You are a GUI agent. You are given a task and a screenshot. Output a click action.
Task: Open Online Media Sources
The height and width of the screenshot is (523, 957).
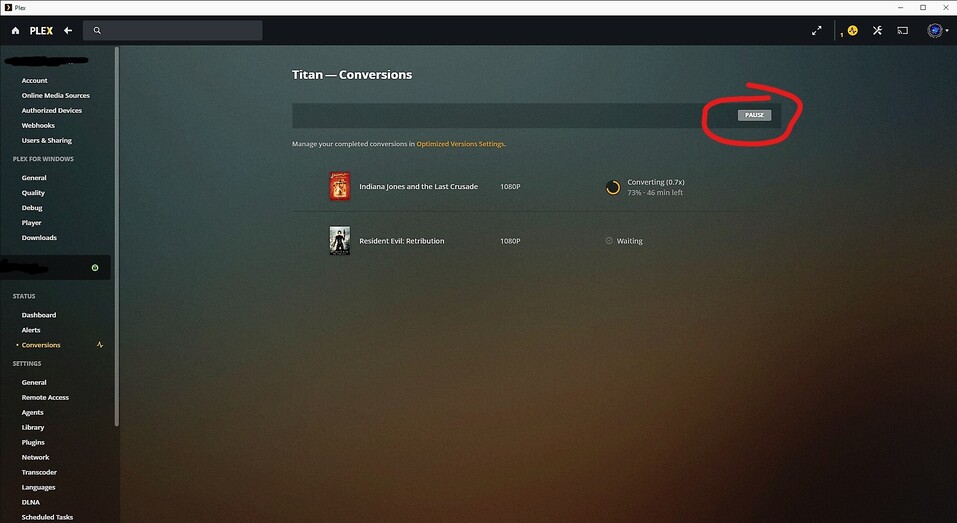[x=56, y=96]
